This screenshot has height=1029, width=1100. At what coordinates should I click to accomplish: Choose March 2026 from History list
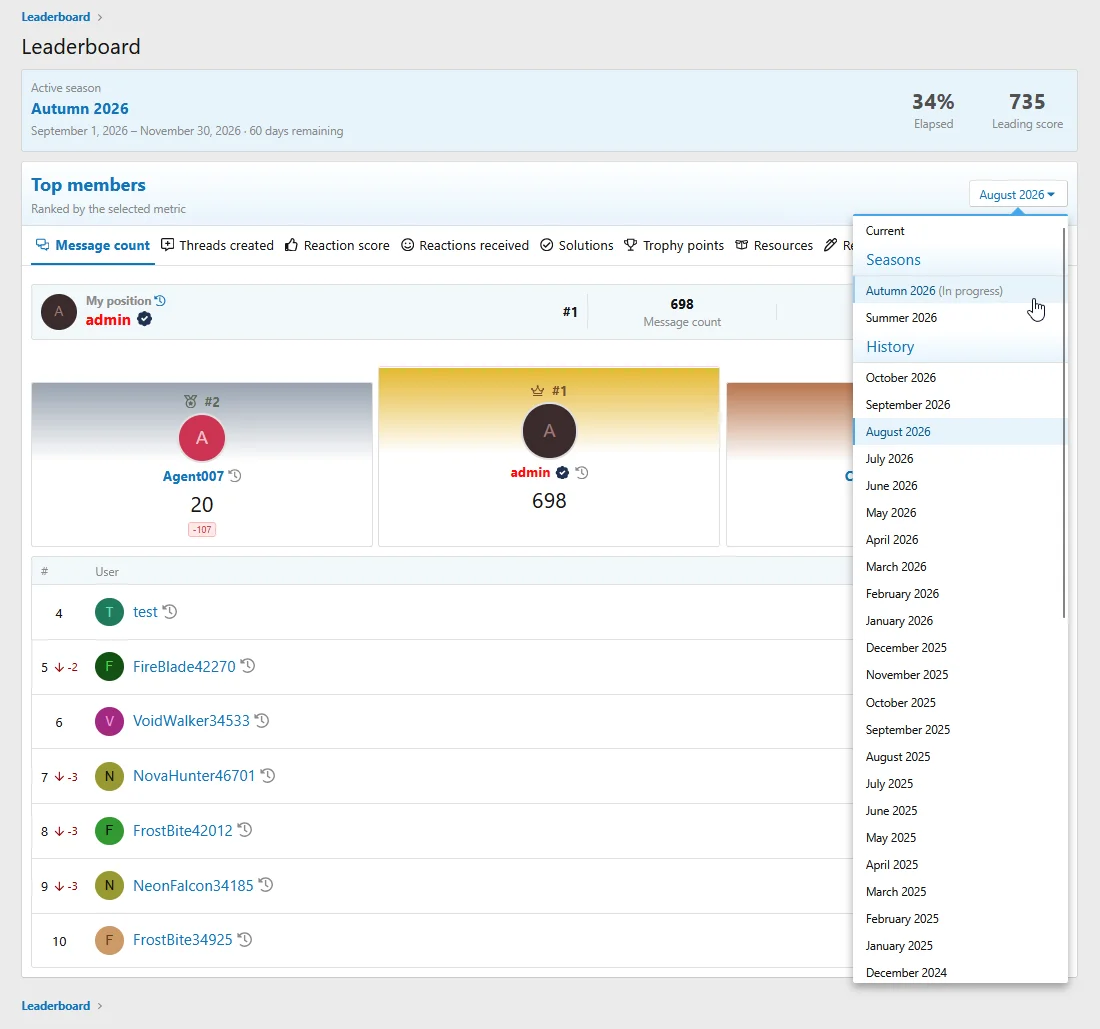(x=958, y=567)
